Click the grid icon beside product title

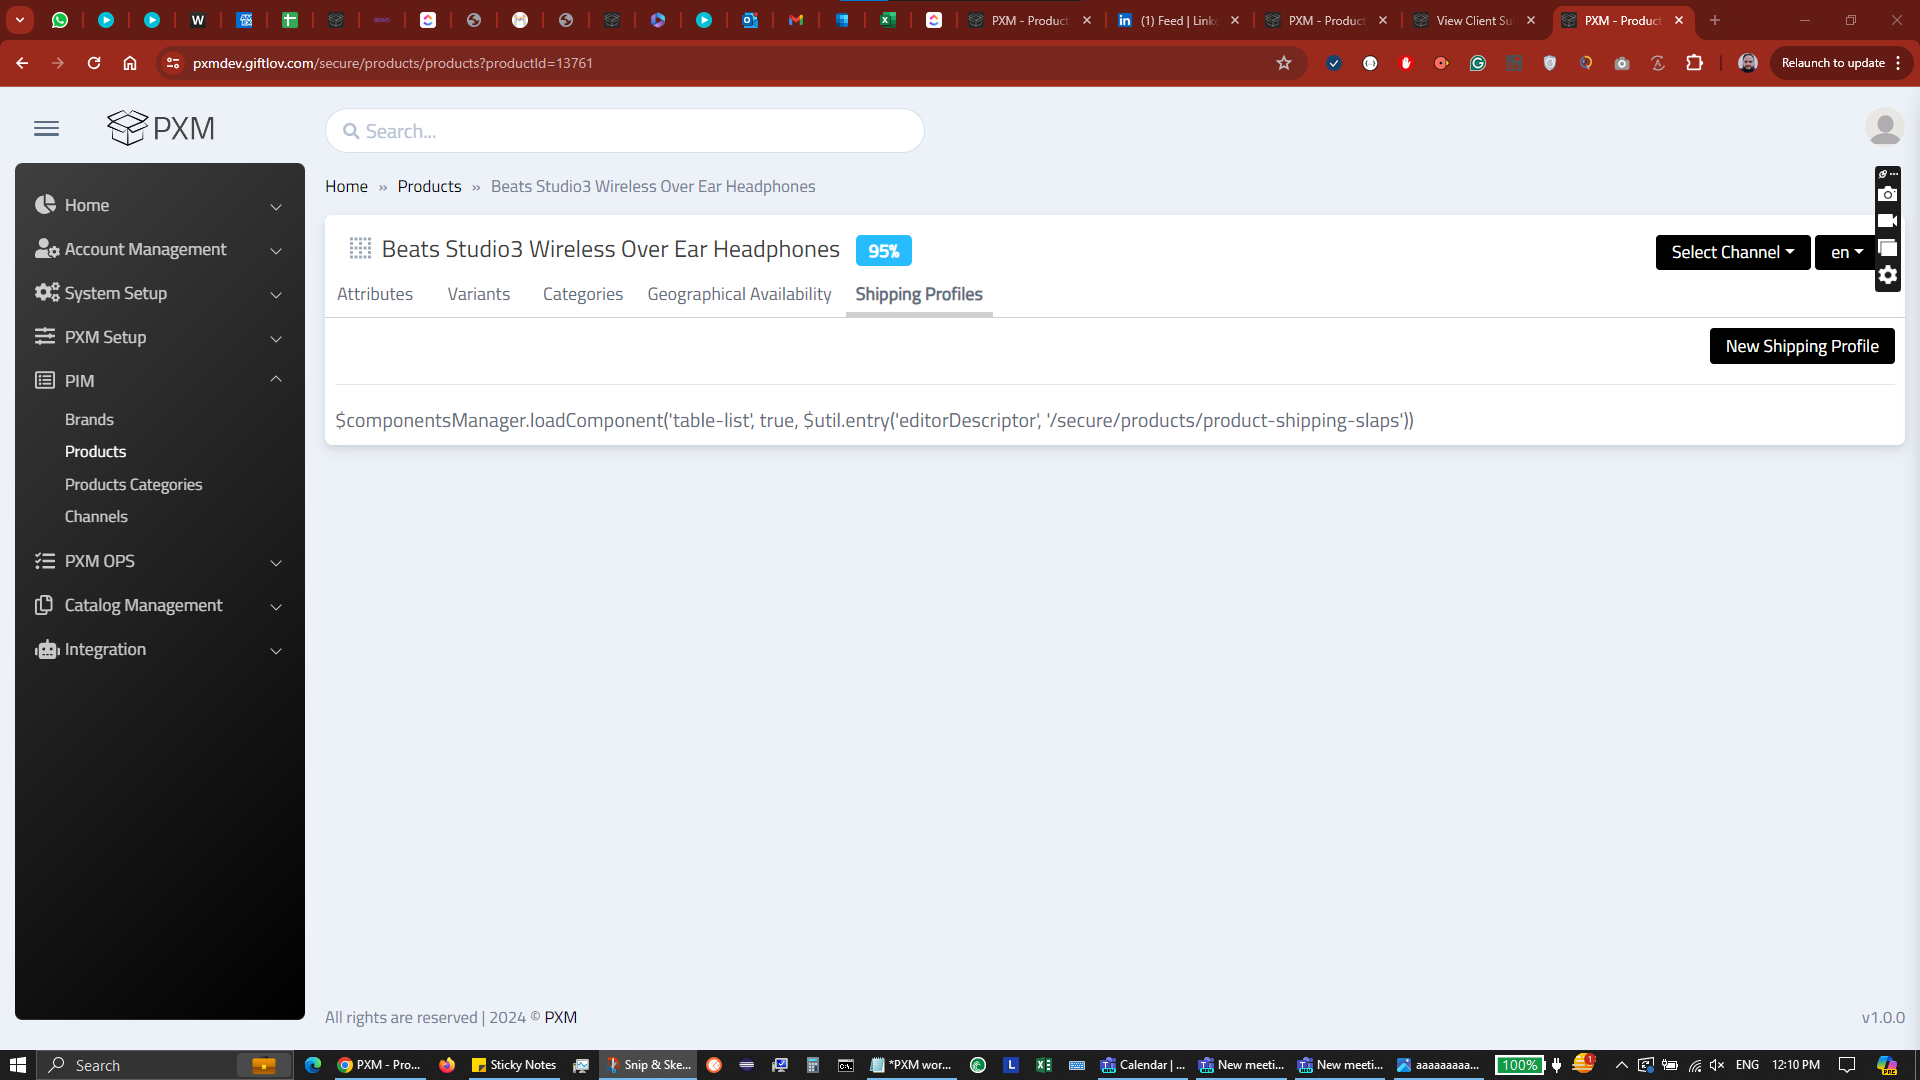360,249
